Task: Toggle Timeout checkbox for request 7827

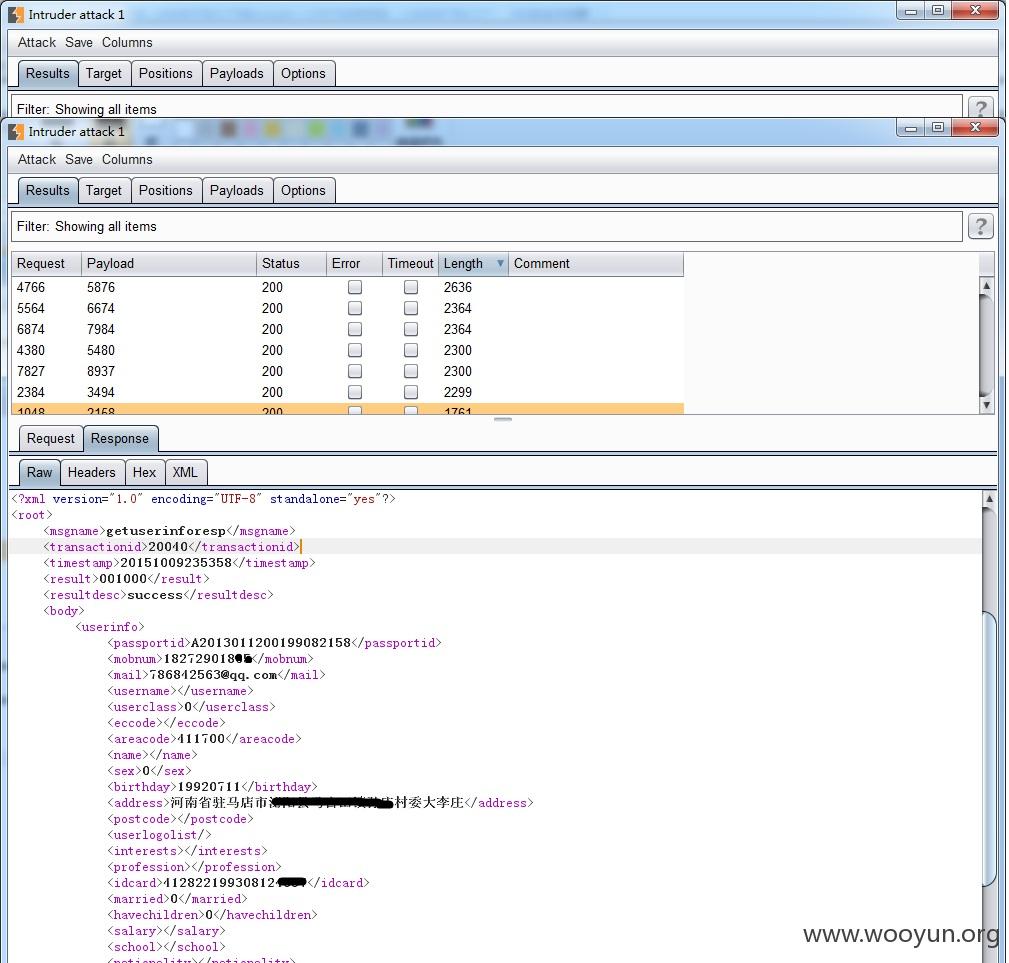Action: coord(411,371)
